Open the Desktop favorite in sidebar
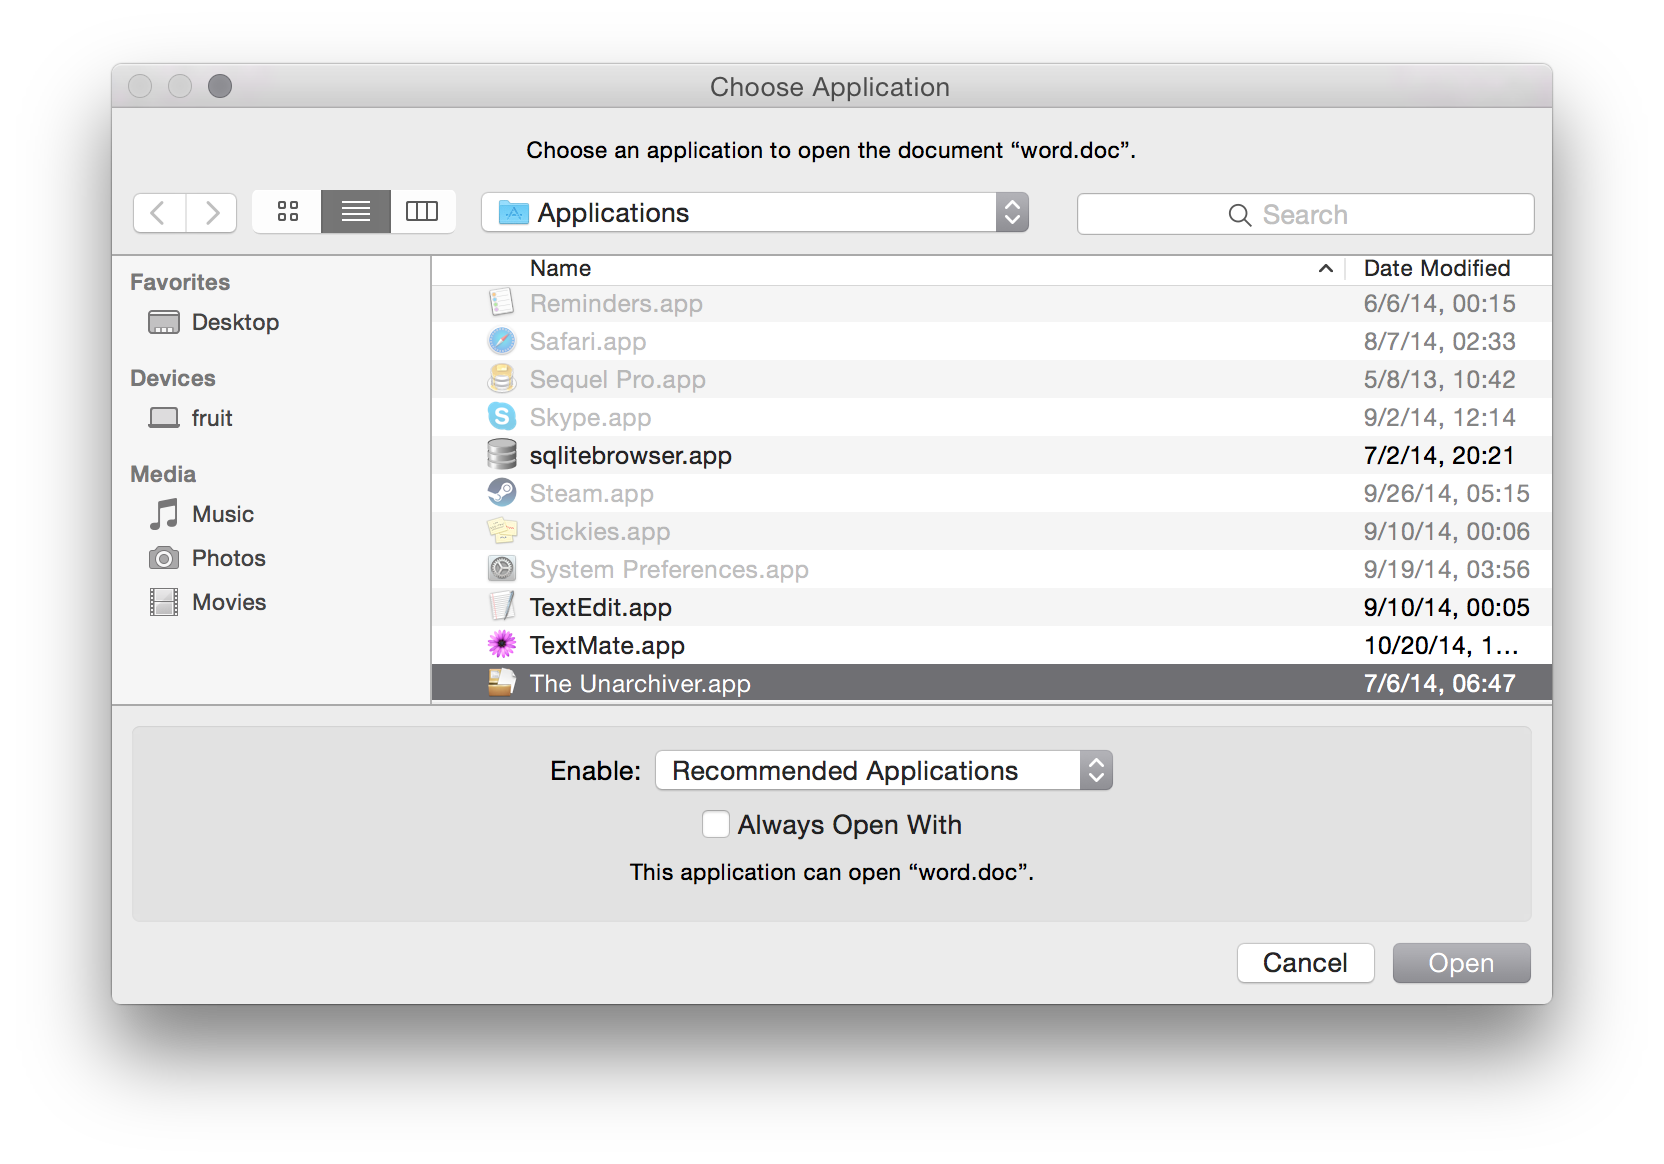This screenshot has height=1164, width=1664. tap(235, 322)
